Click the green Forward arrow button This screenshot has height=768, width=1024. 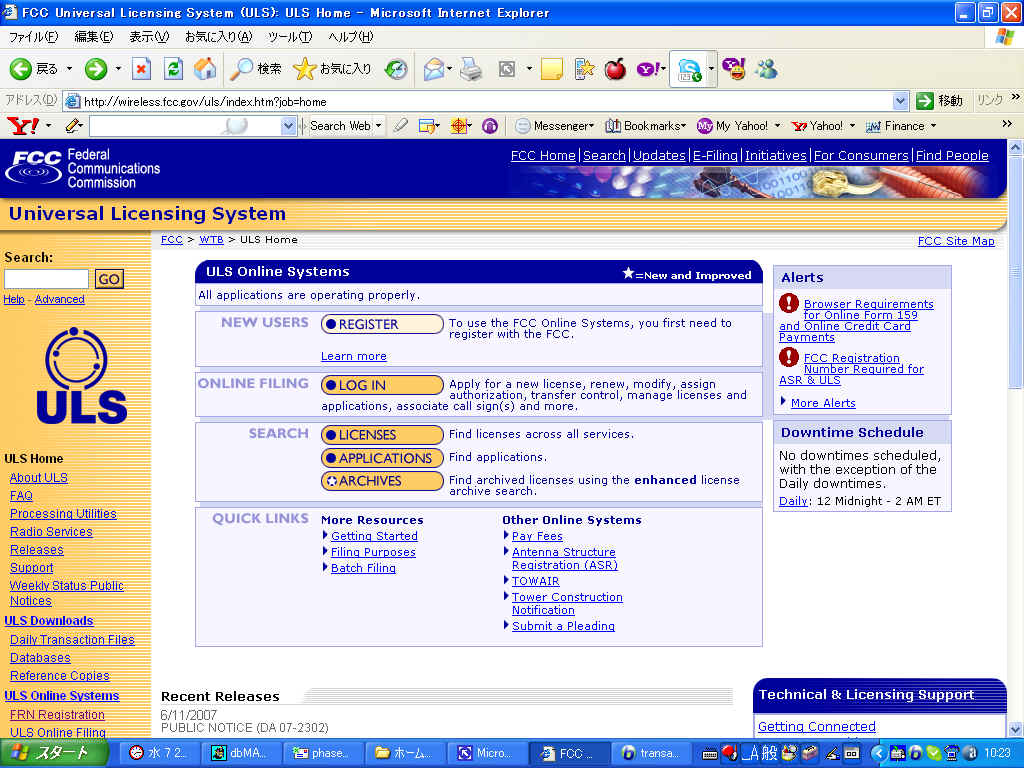pos(96,69)
